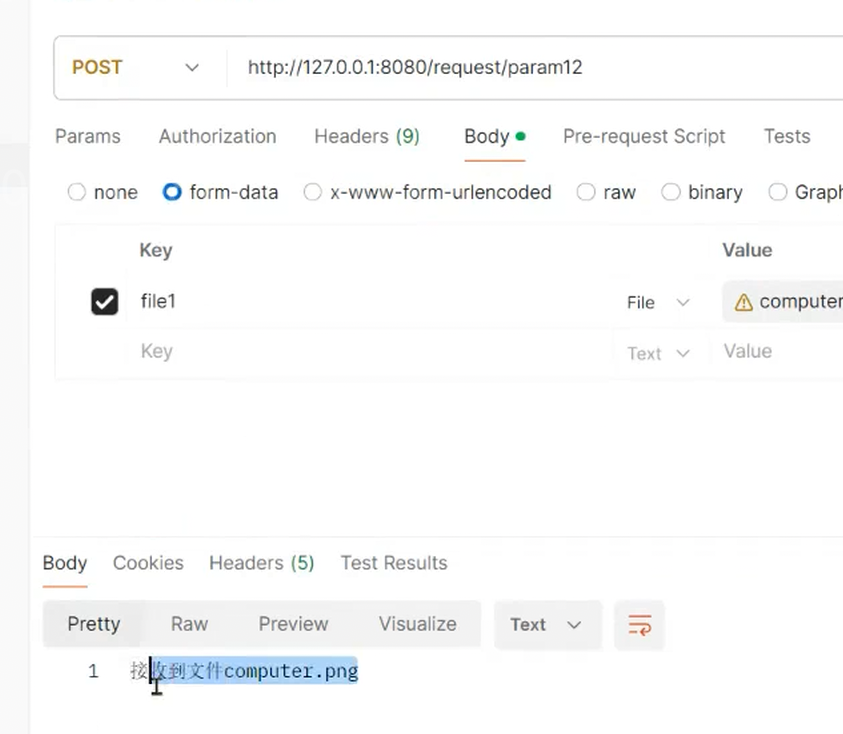Open the File type dropdown for file1
Viewport: 843px width, 734px height.
click(658, 303)
